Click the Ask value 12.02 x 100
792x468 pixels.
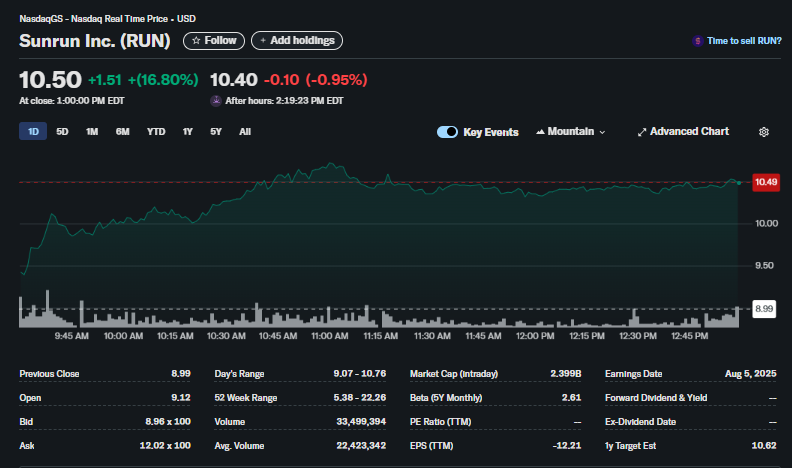165,445
